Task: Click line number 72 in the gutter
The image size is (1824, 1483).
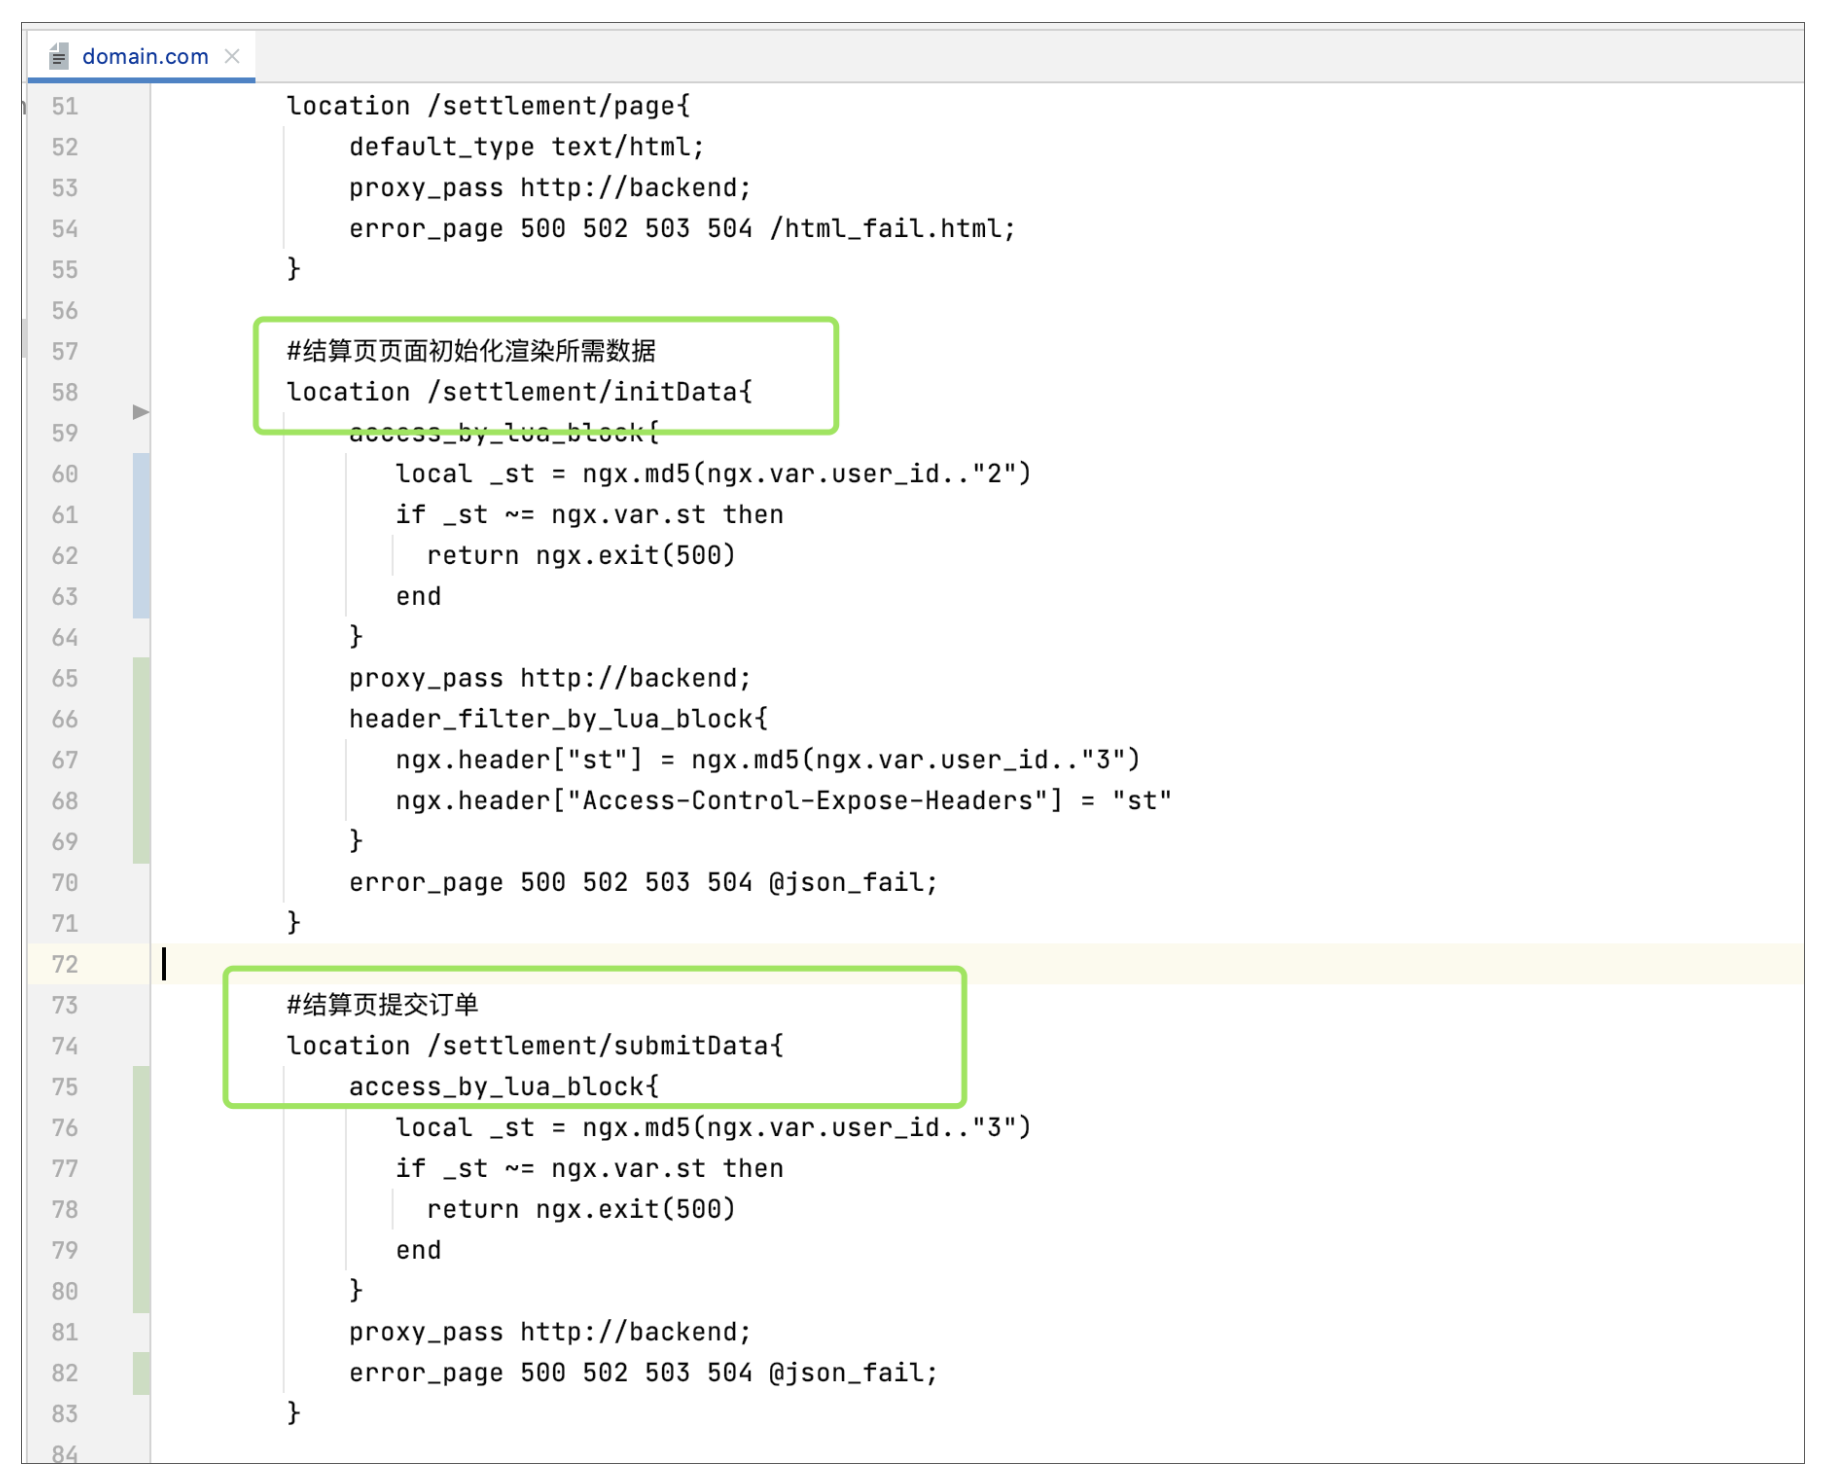Action: pyautogui.click(x=65, y=964)
